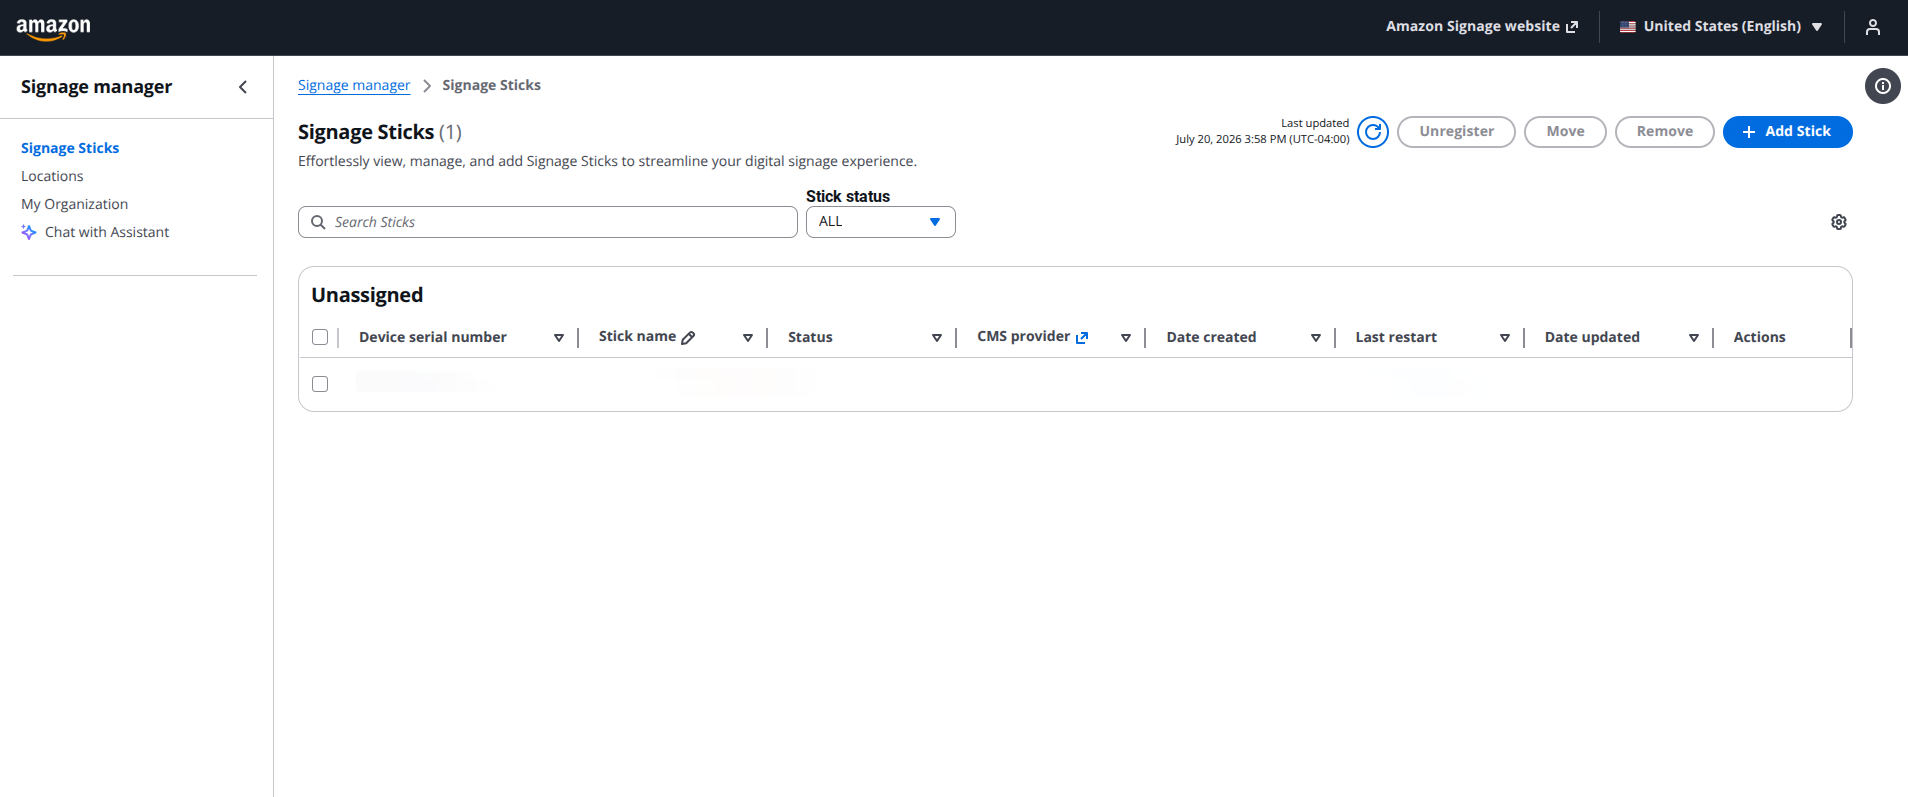1908x797 pixels.
Task: Expand the Device serial number column filter
Action: (559, 338)
